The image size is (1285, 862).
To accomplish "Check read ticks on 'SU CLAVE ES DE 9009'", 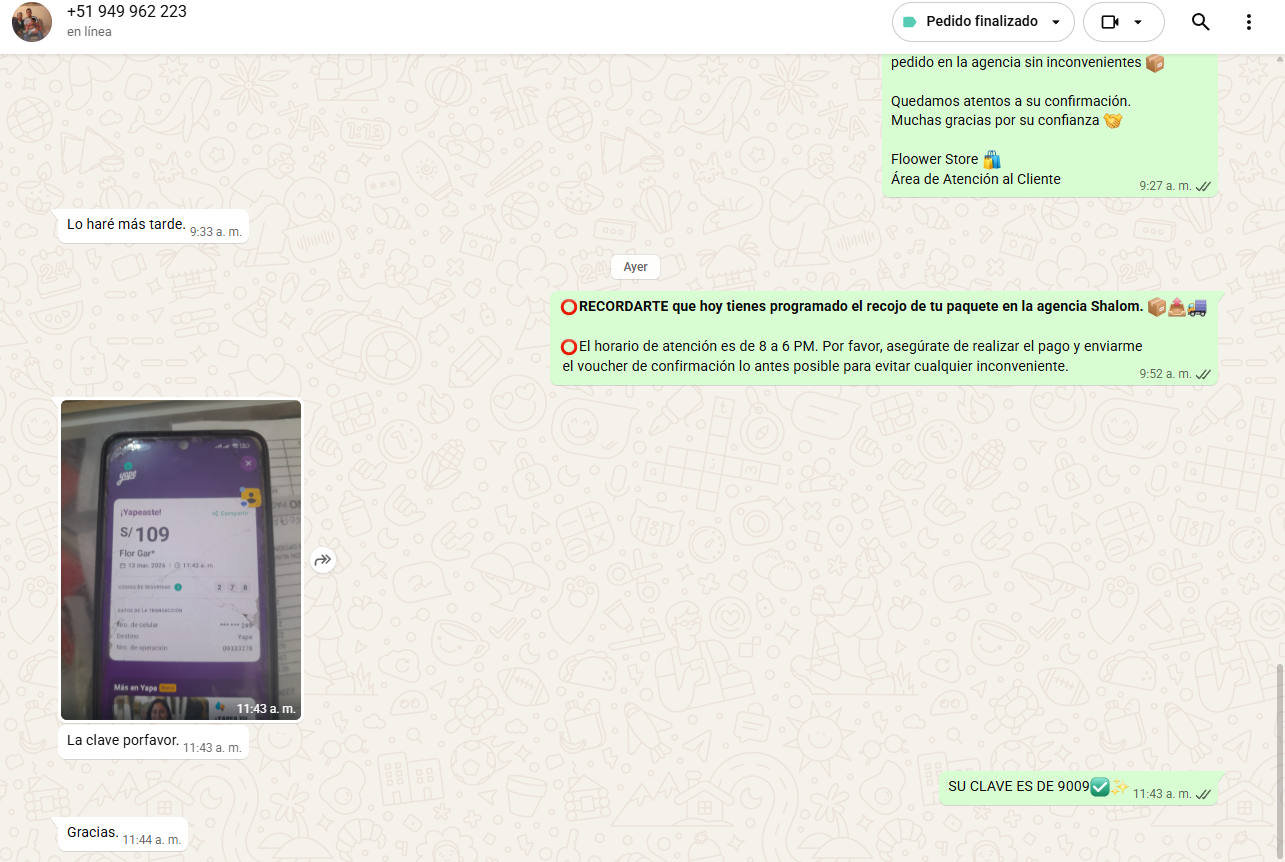I will [x=1204, y=794].
